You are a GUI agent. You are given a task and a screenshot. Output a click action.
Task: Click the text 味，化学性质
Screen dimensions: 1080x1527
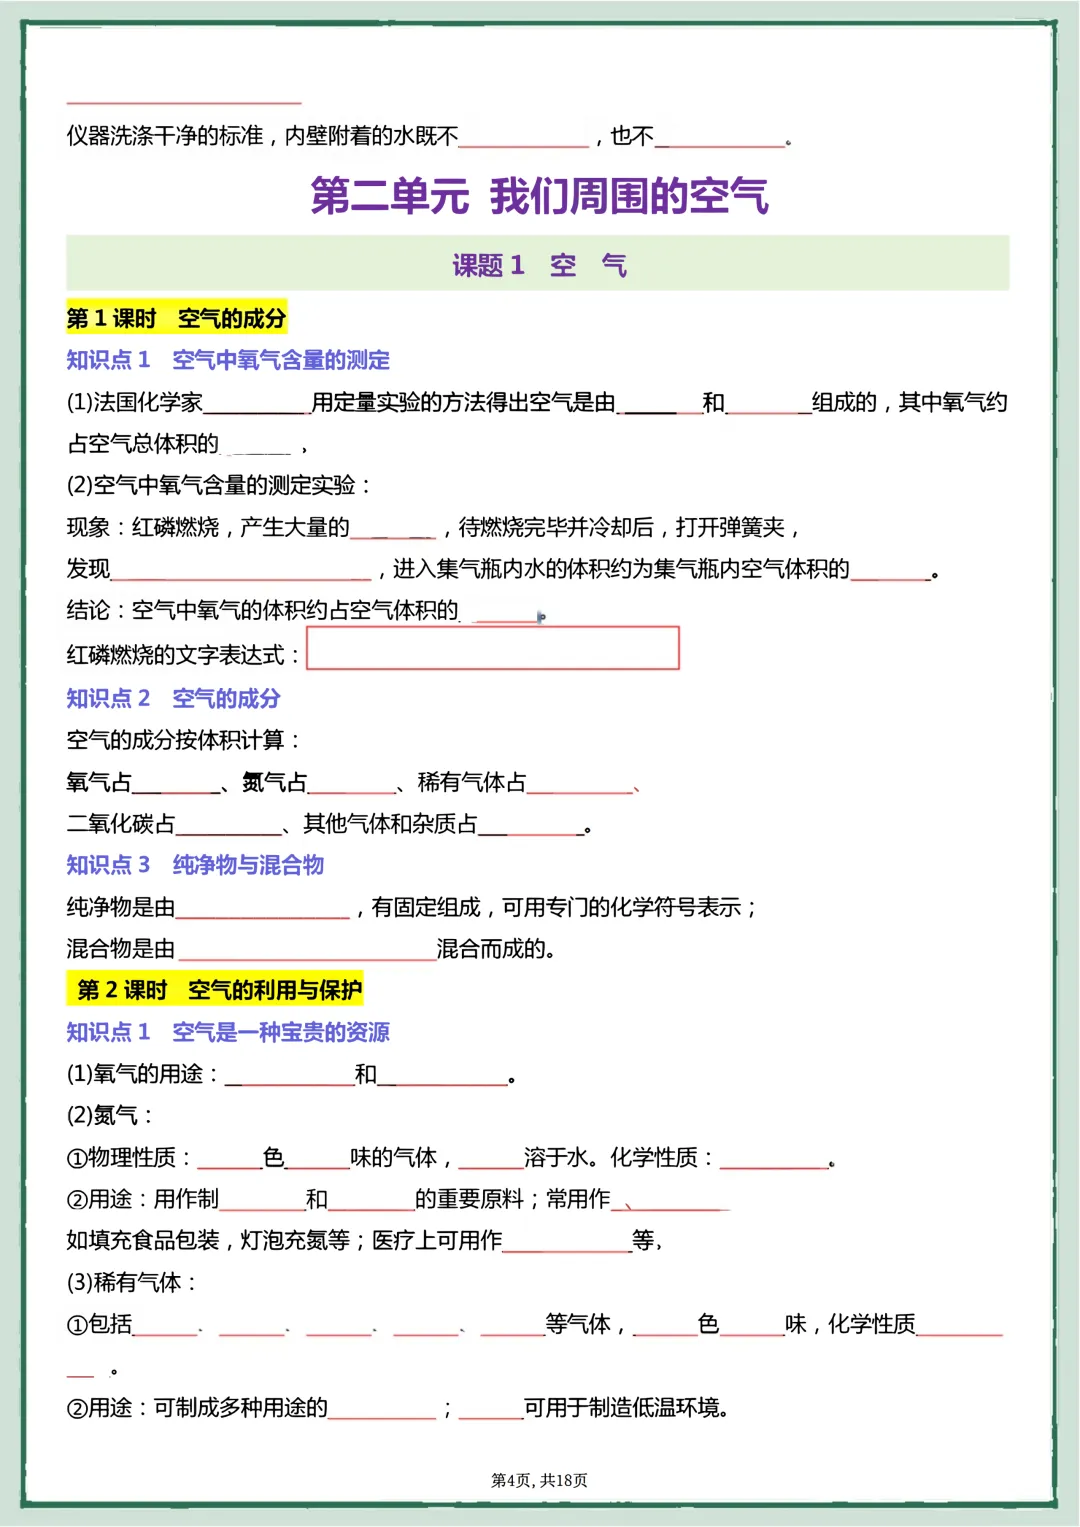coord(851,1324)
